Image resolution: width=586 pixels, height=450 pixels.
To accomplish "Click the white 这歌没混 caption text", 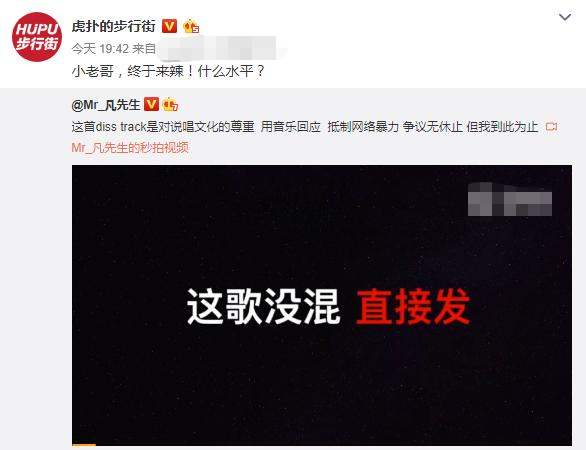I will (263, 307).
